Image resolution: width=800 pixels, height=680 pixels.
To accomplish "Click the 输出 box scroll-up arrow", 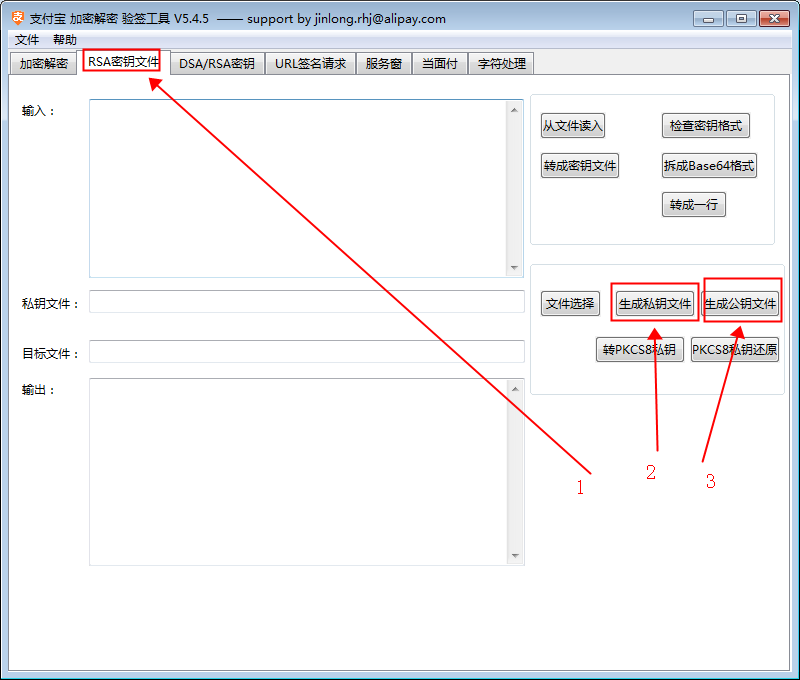I will [515, 389].
